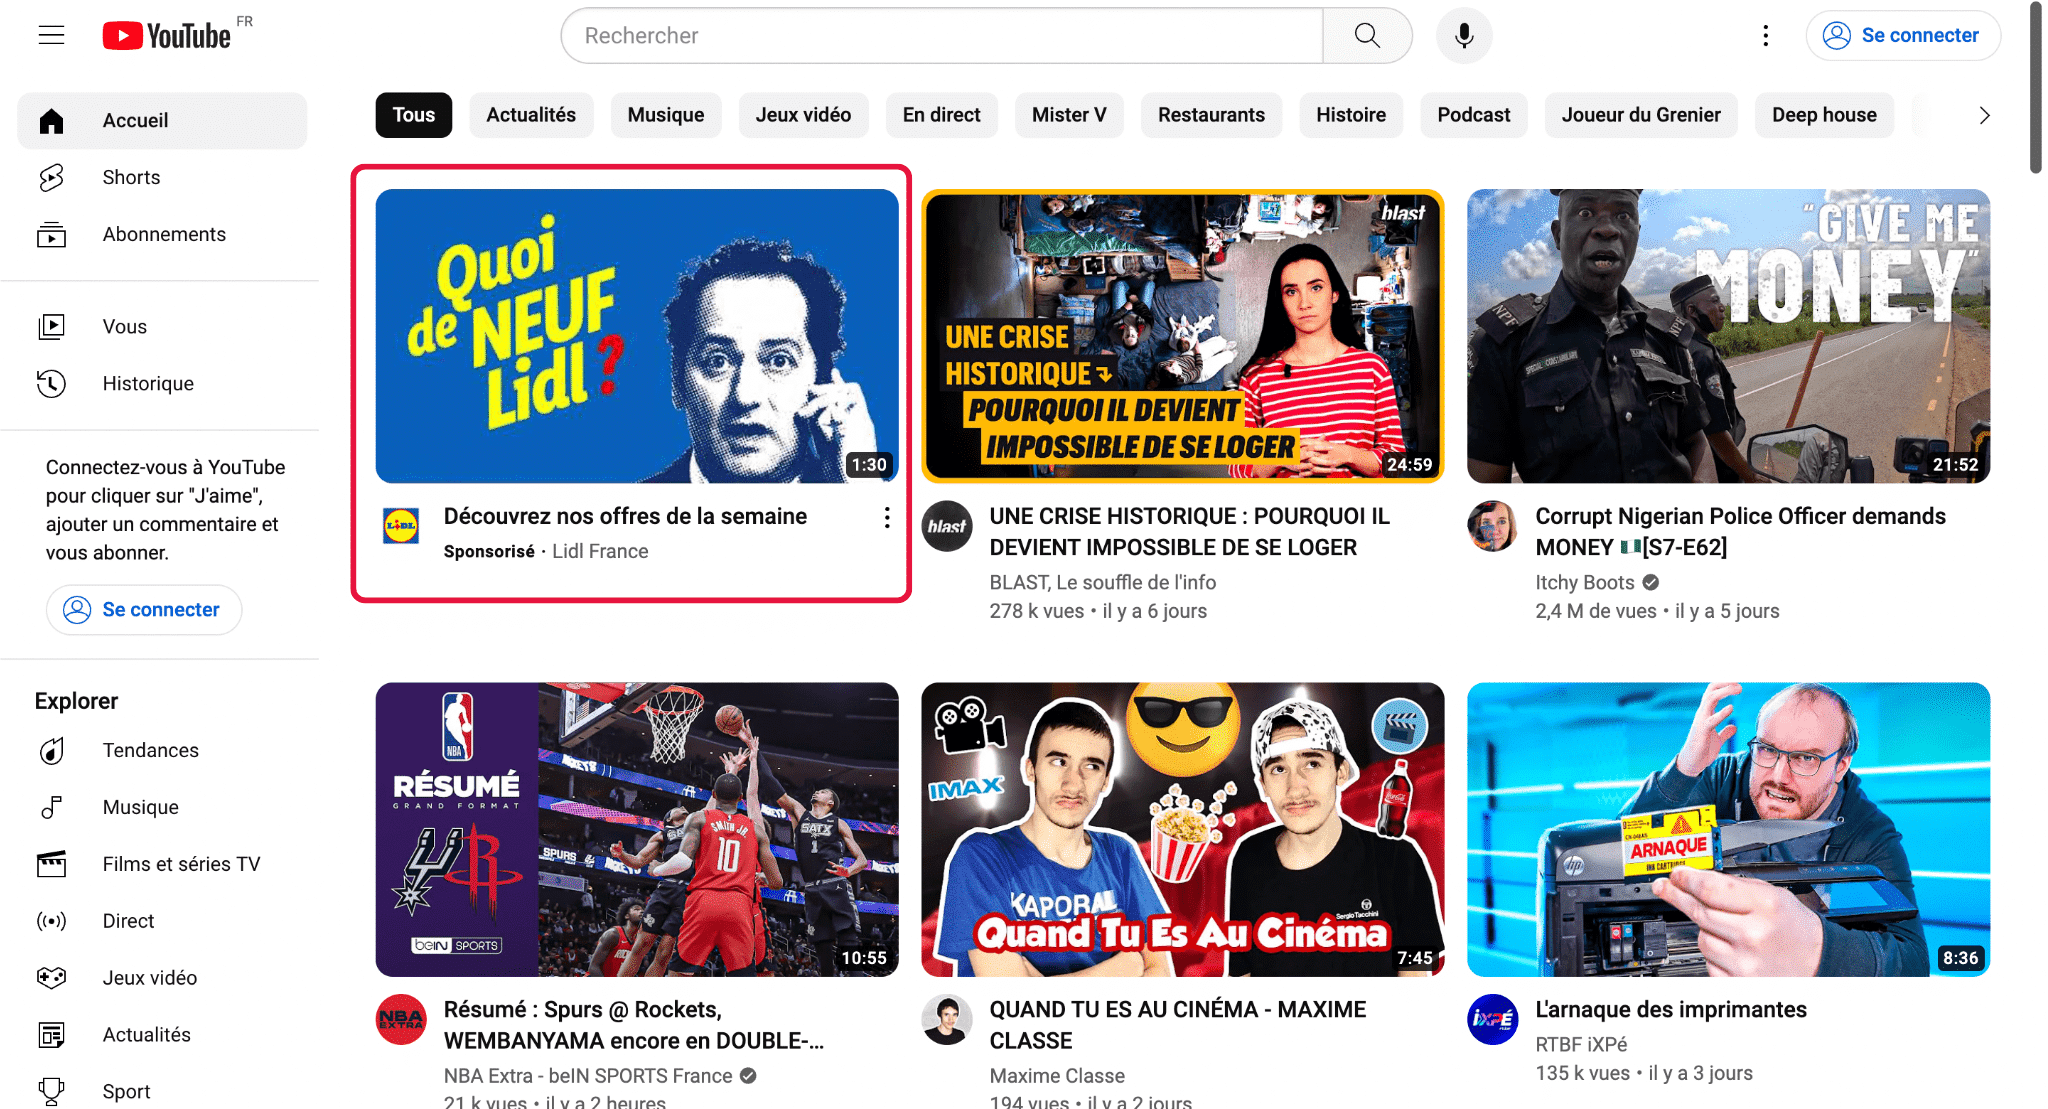Image resolution: width=2048 pixels, height=1109 pixels.
Task: Open the Shorts section icon
Action: coord(51,177)
